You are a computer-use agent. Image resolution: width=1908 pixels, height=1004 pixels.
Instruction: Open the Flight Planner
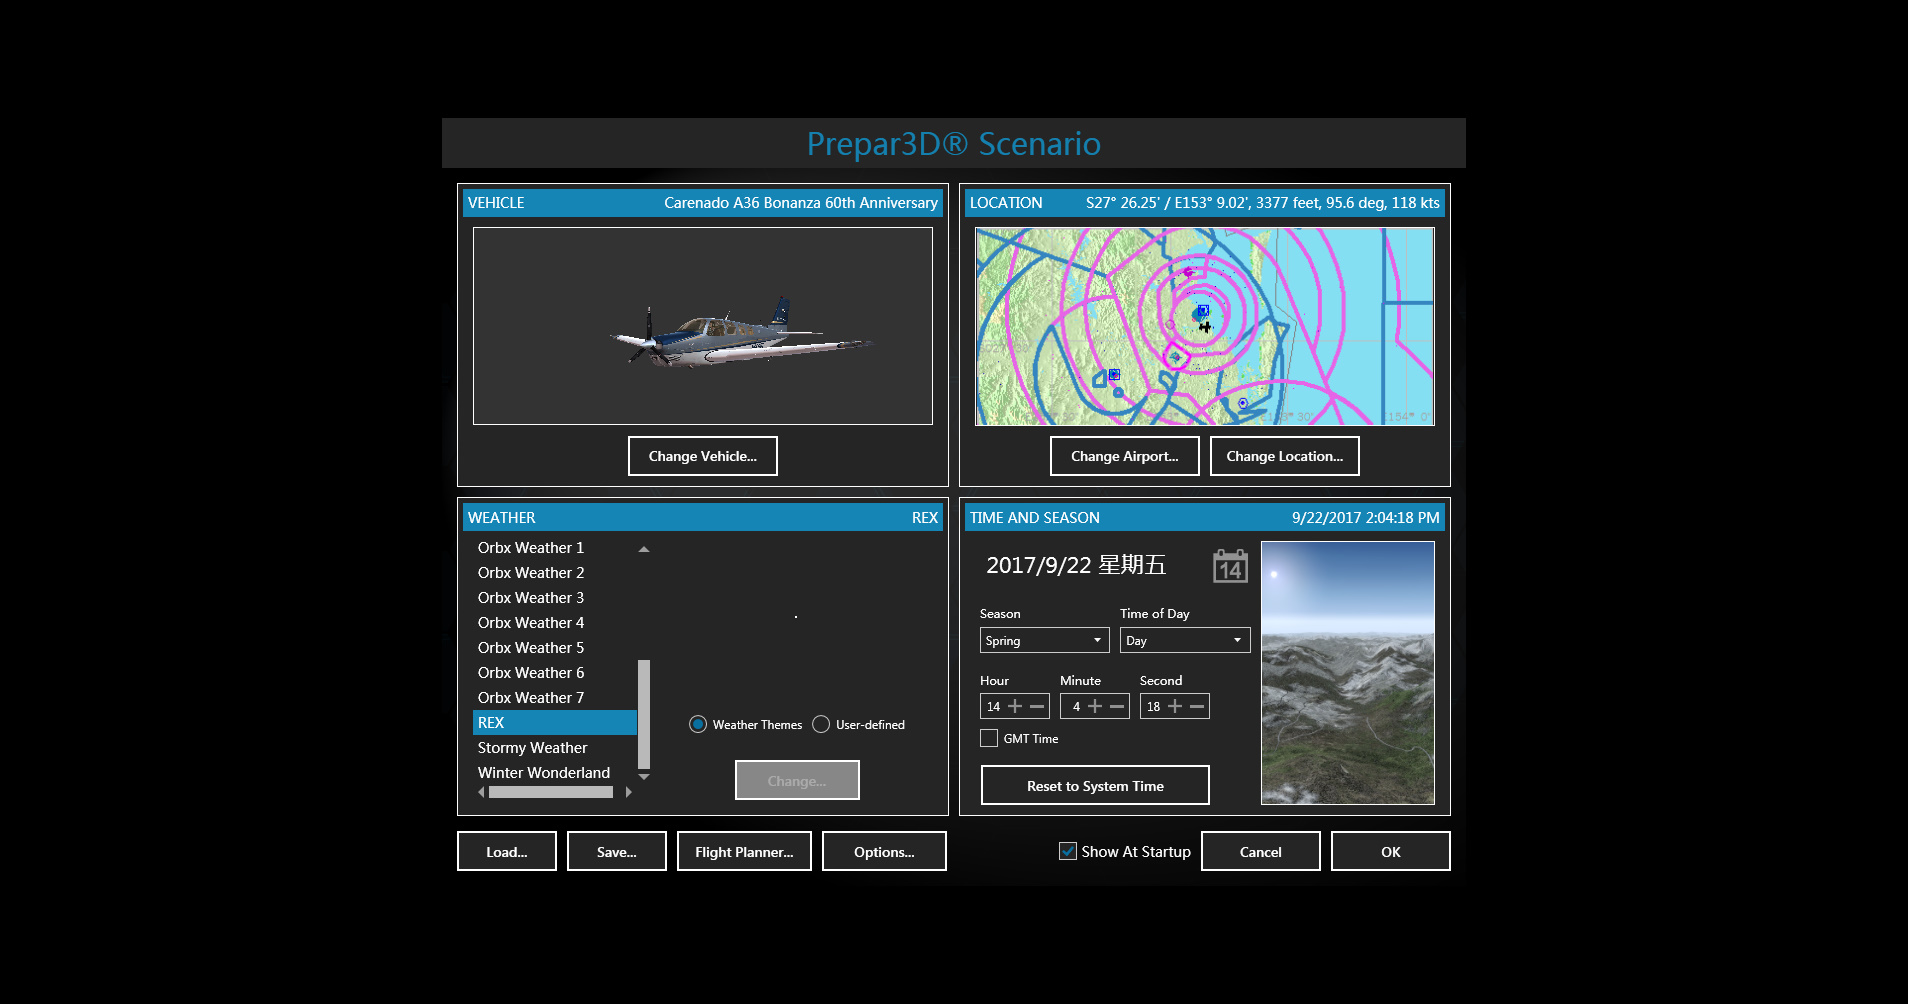[744, 851]
